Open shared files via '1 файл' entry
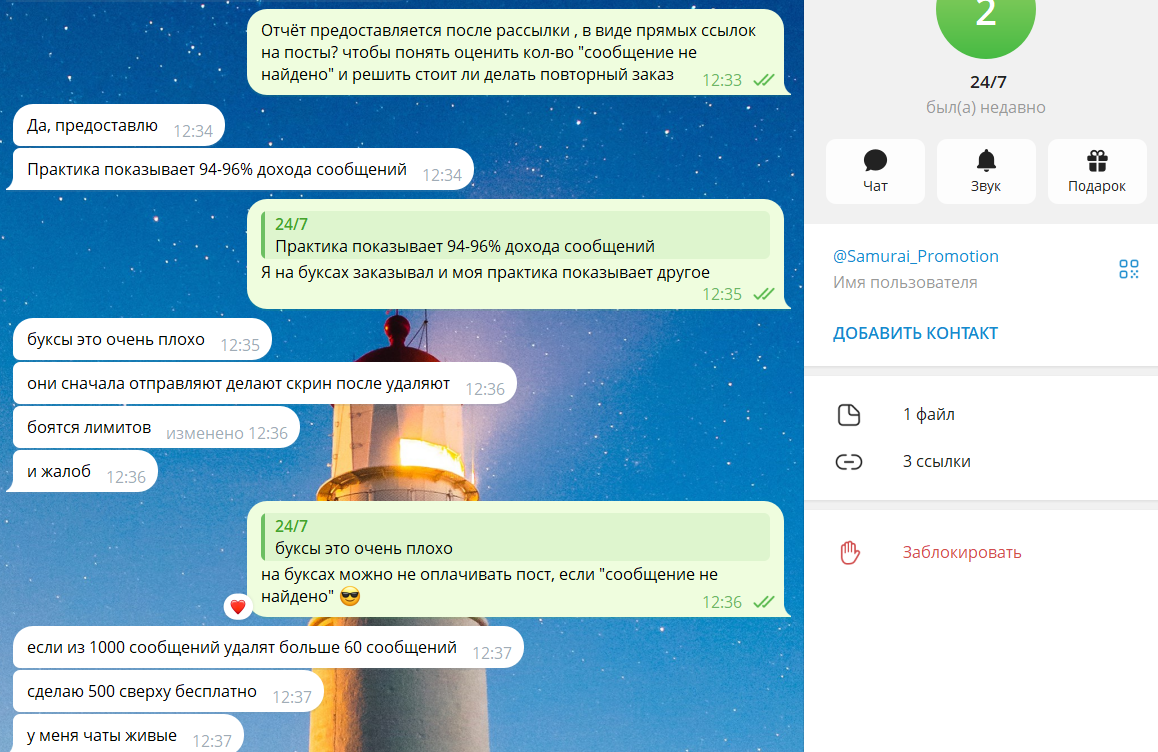This screenshot has width=1158, height=752. [928, 413]
